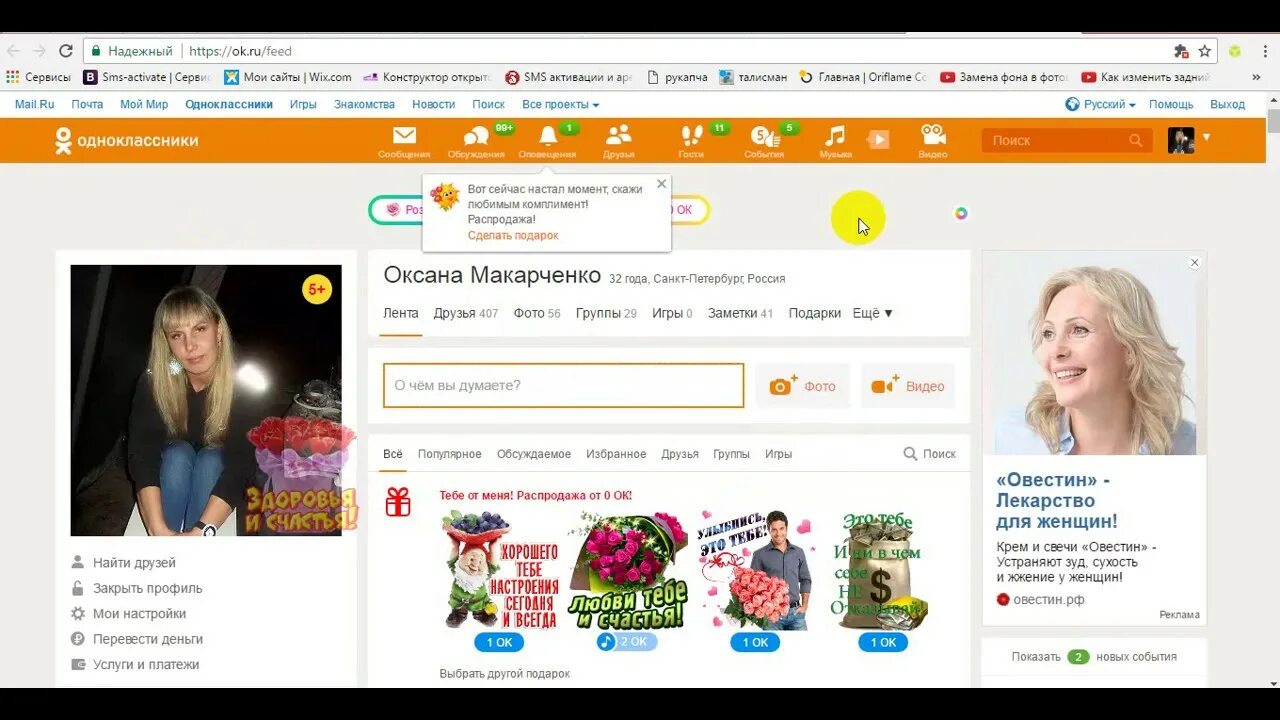Close the gift compliment popup
1280x720 pixels.
661,184
